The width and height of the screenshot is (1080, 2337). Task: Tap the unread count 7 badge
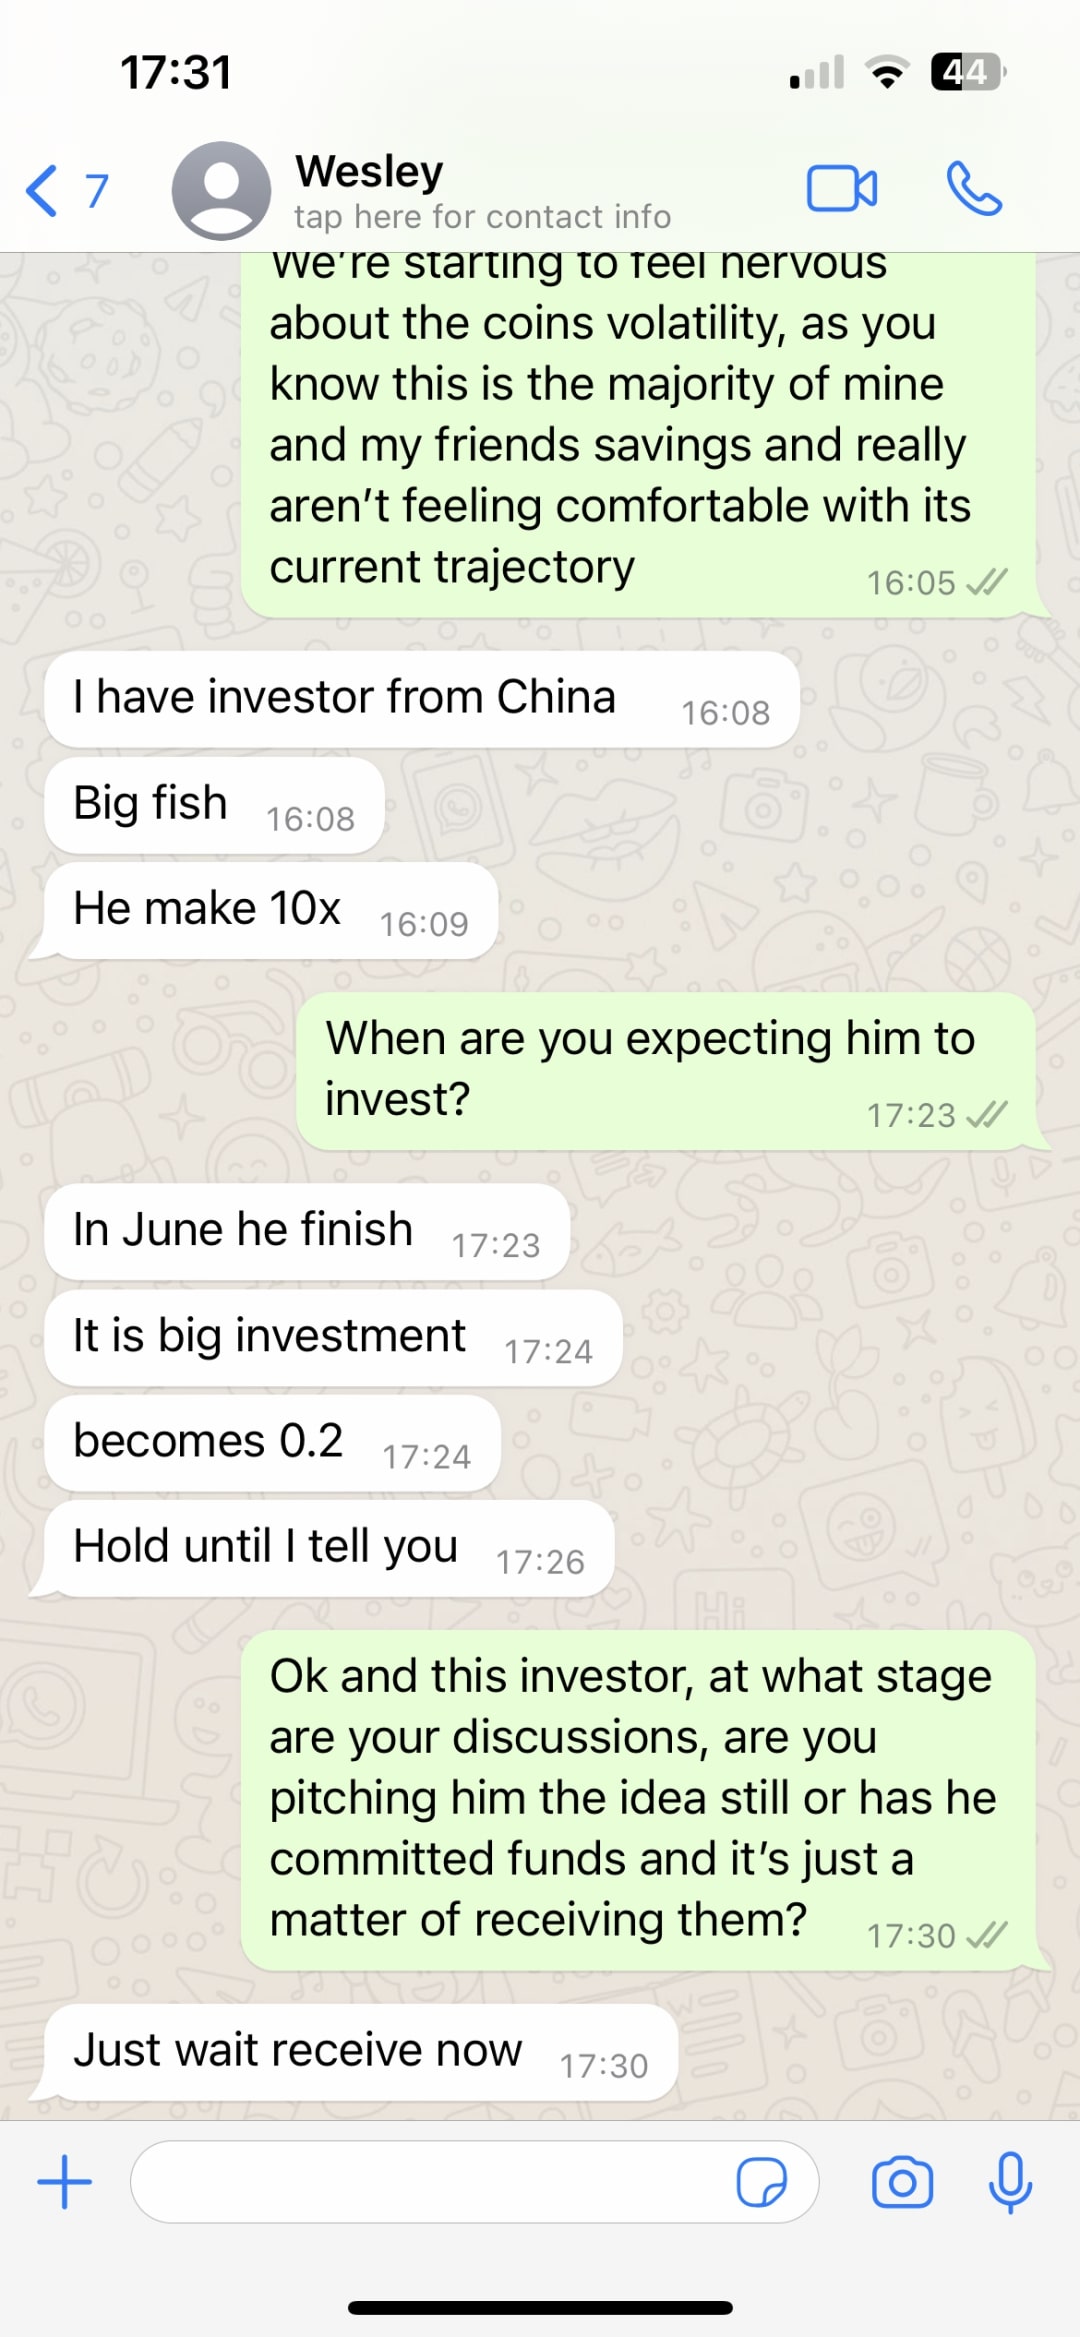coord(96,190)
